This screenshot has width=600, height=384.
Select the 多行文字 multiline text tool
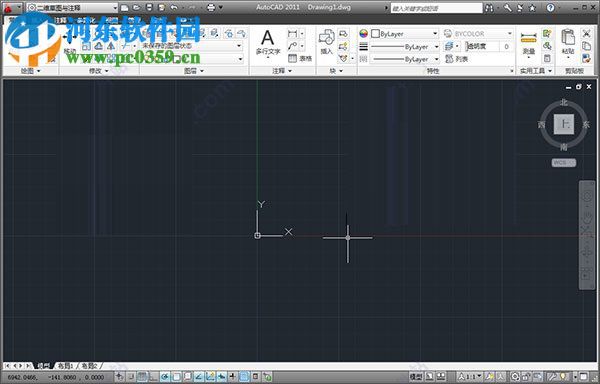267,43
